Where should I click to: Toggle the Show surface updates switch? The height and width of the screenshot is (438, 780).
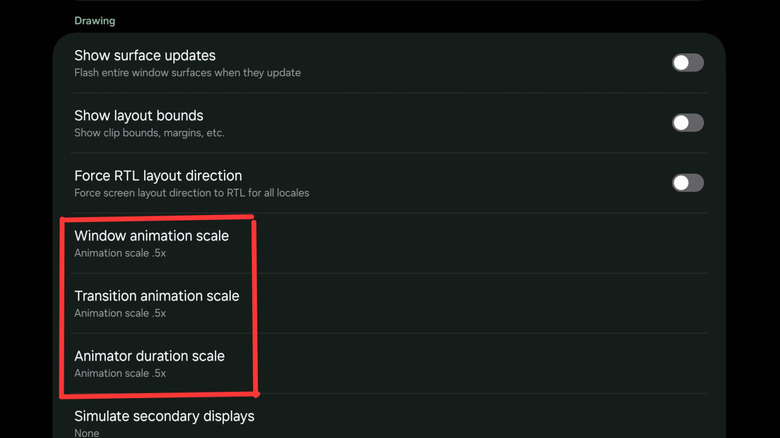tap(687, 63)
